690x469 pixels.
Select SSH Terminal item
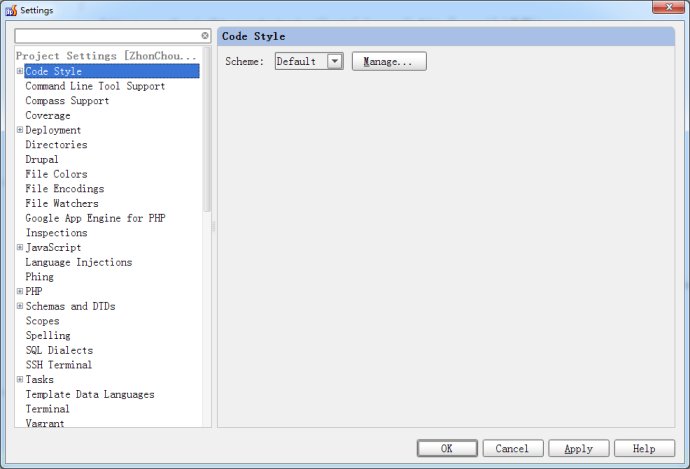(59, 364)
